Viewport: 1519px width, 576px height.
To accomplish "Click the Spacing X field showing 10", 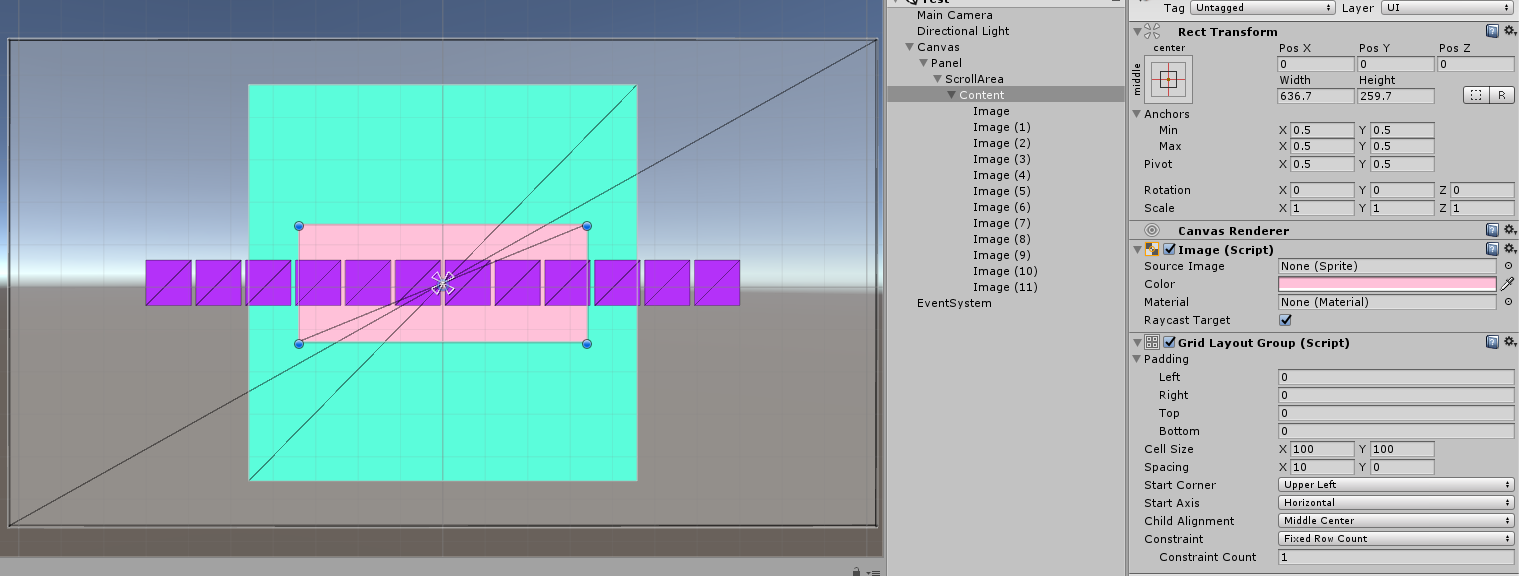I will 1322,467.
